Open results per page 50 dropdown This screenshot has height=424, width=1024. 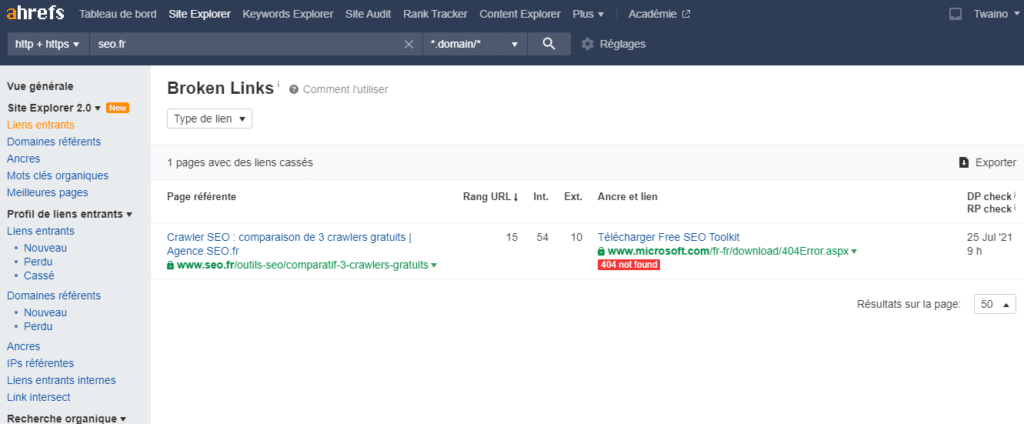995,304
